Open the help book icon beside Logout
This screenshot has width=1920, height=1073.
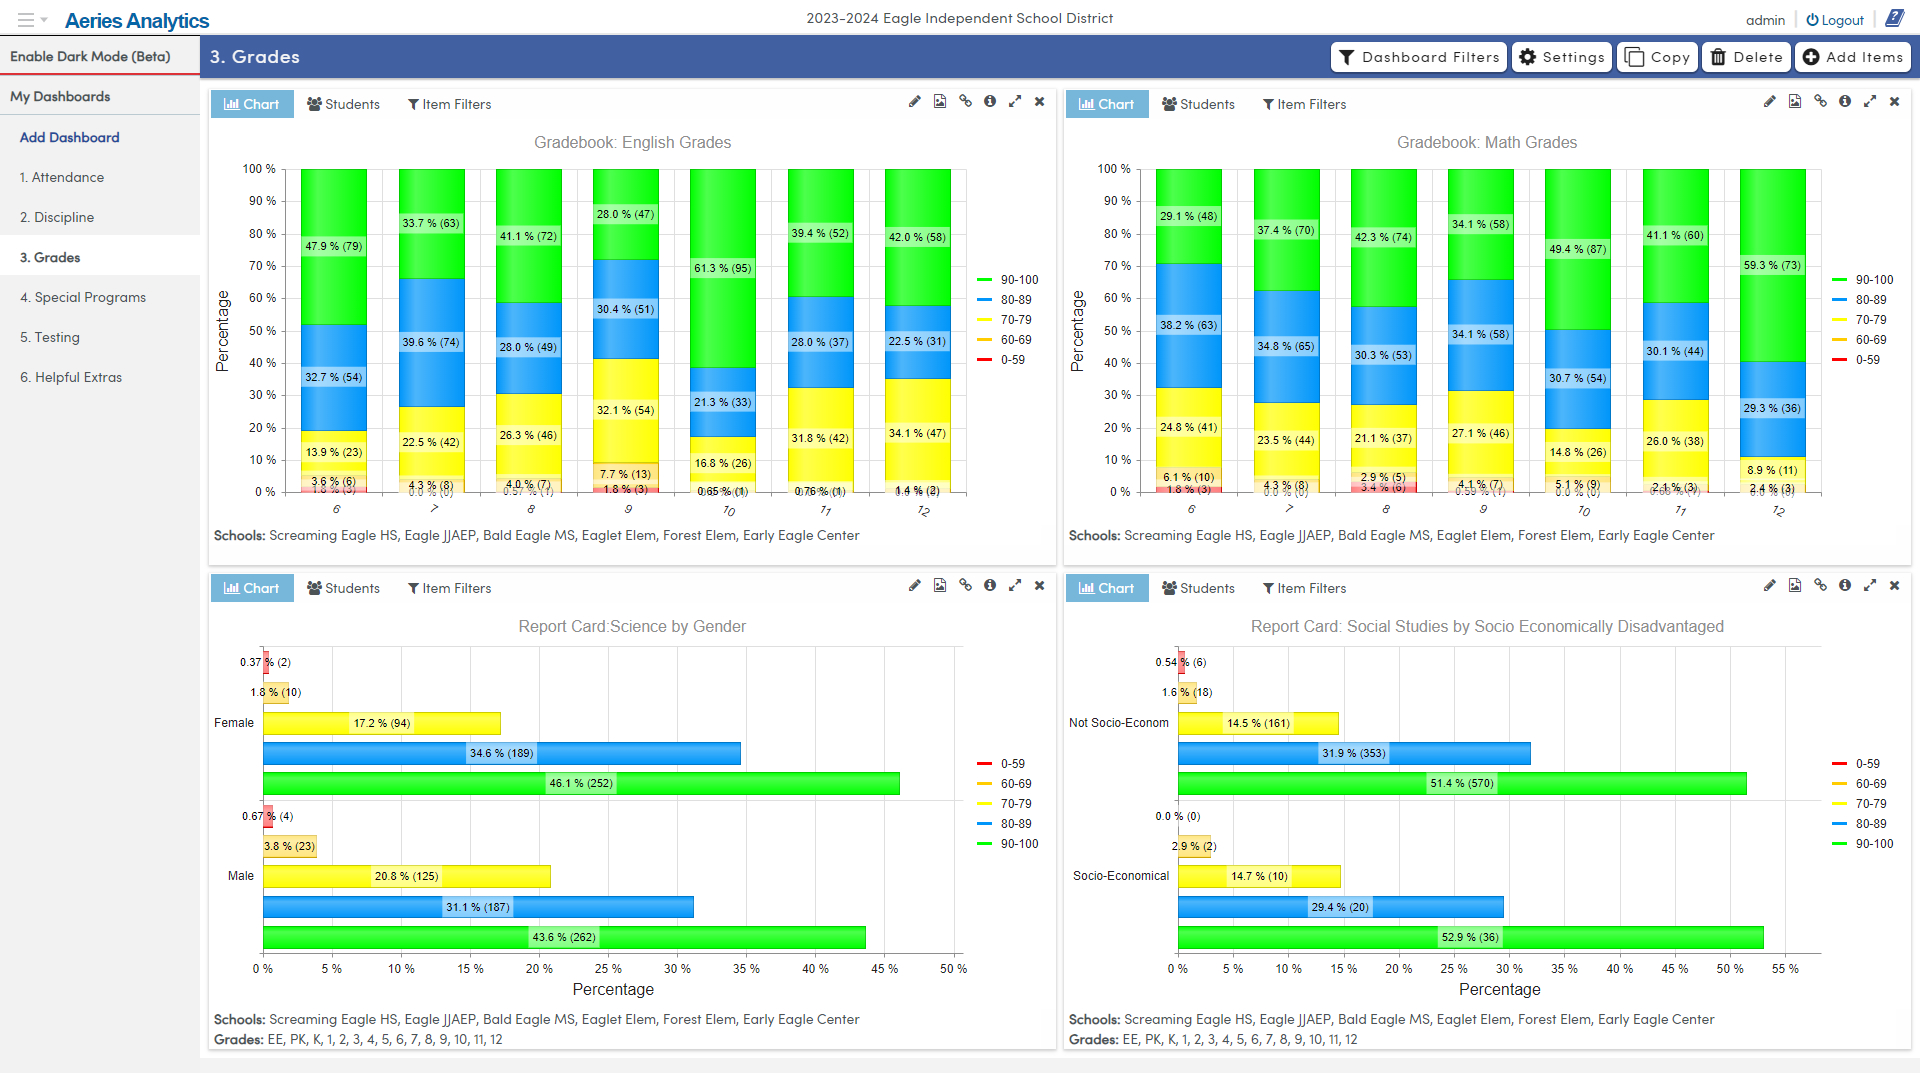click(x=1894, y=19)
